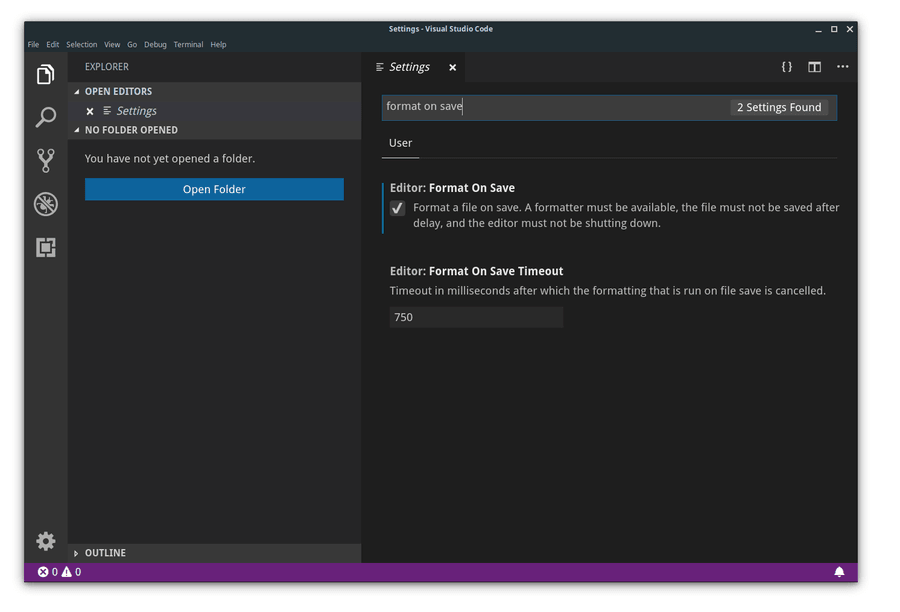This screenshot has width=900, height=612.
Task: Close Settings from the Open Editors list
Action: coord(89,110)
